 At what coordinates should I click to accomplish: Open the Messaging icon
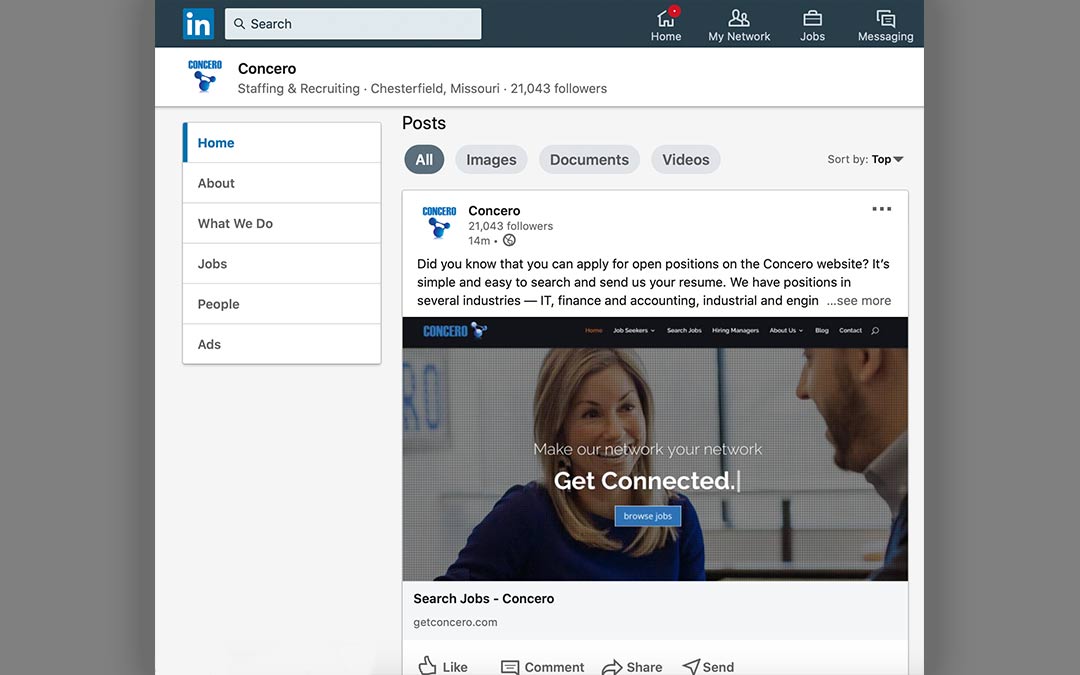point(885,25)
